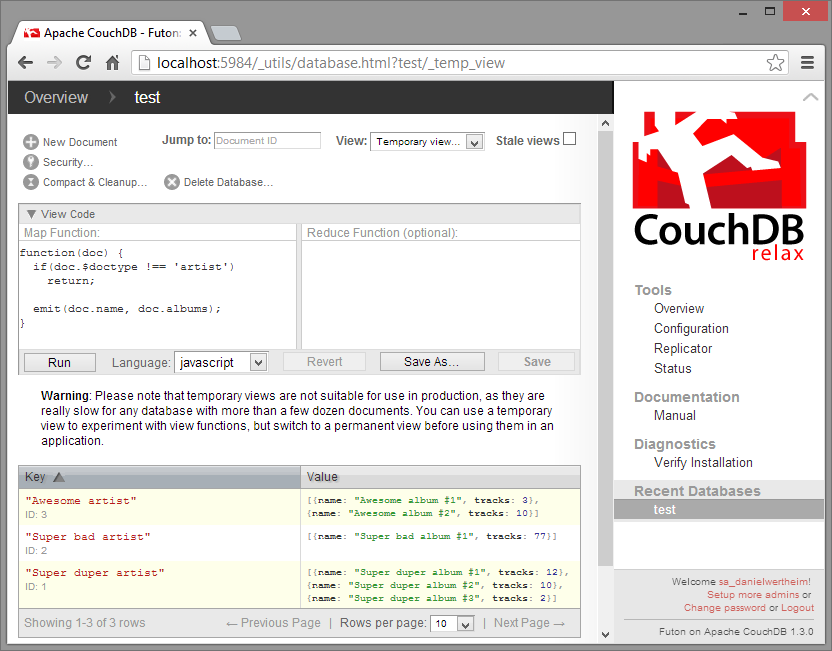Toggle the Stale views checkbox

569,139
